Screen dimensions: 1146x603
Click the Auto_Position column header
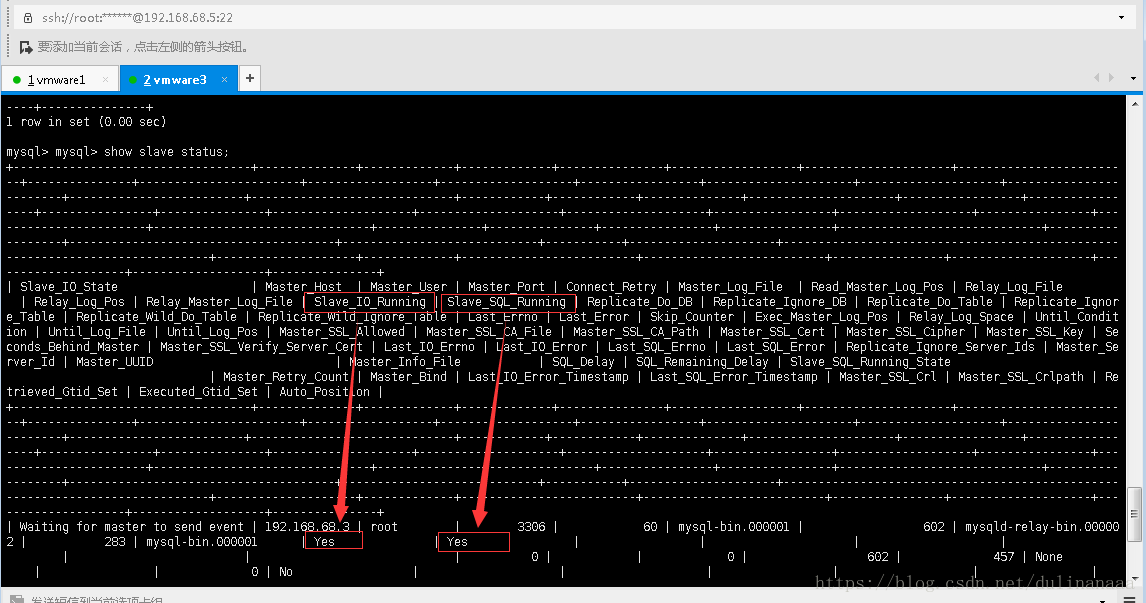click(x=325, y=392)
